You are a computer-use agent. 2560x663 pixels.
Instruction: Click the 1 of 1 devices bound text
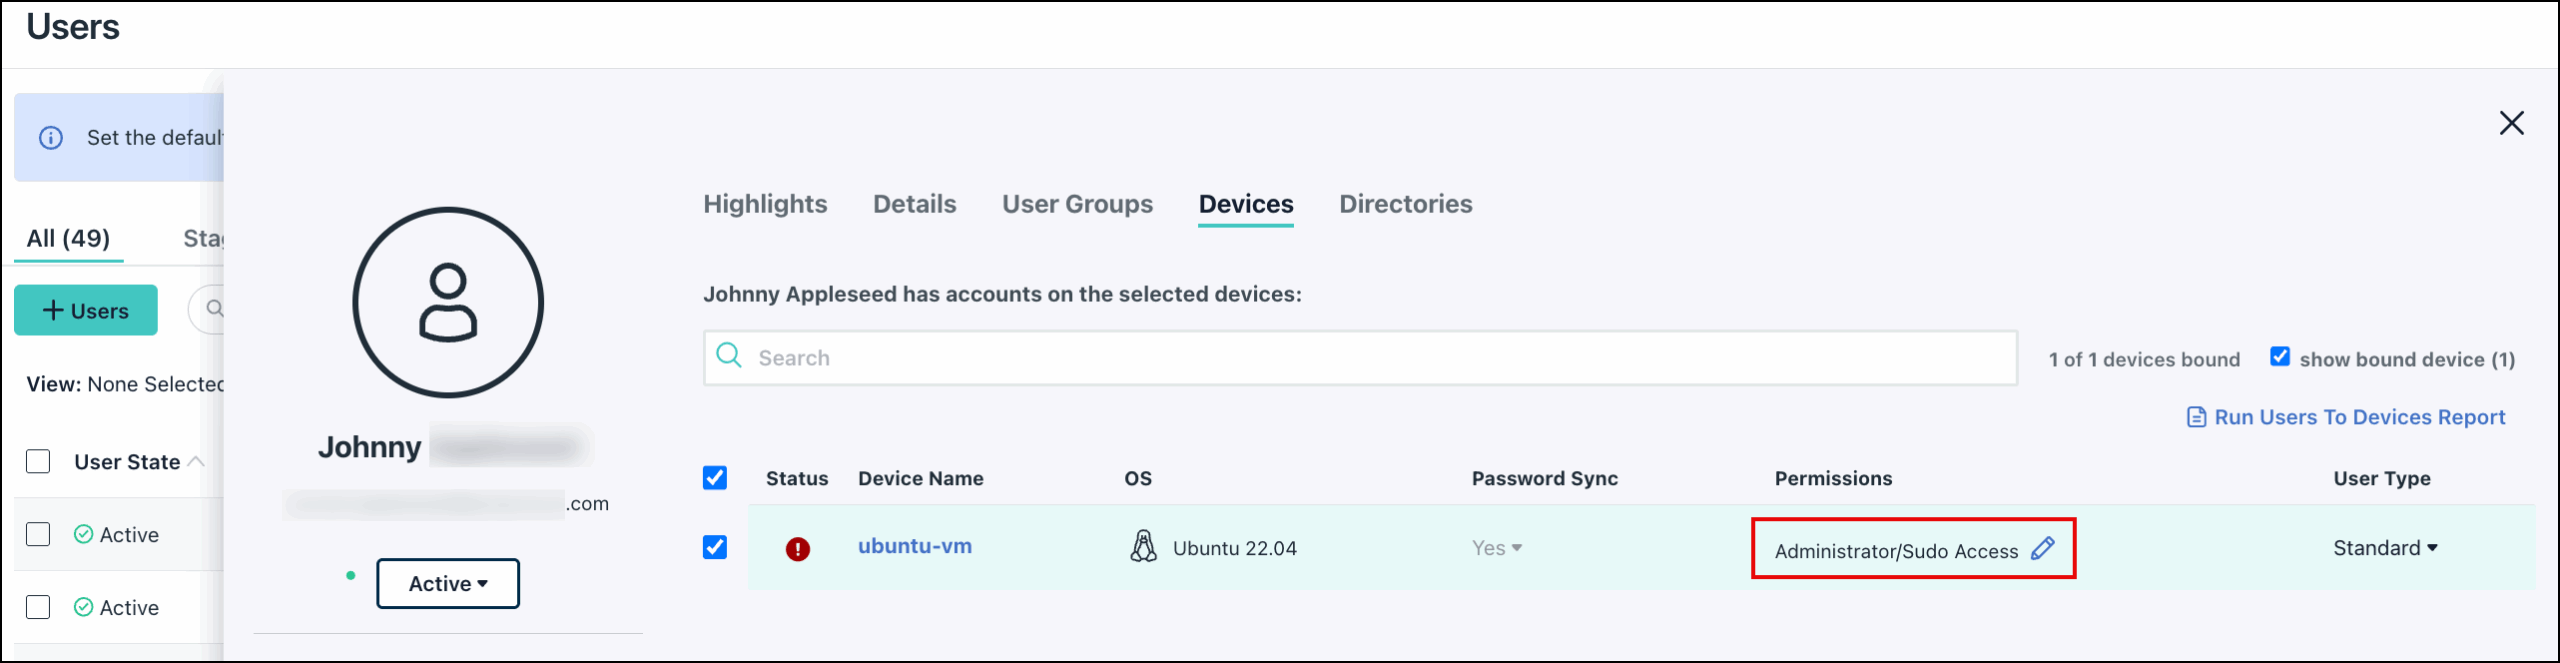(x=2144, y=359)
